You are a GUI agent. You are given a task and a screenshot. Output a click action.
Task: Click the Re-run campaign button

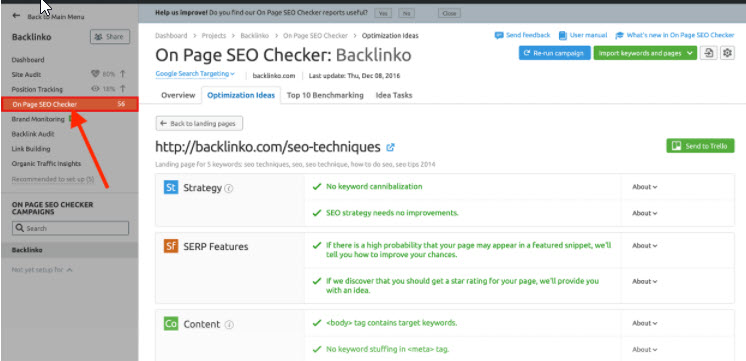554,53
